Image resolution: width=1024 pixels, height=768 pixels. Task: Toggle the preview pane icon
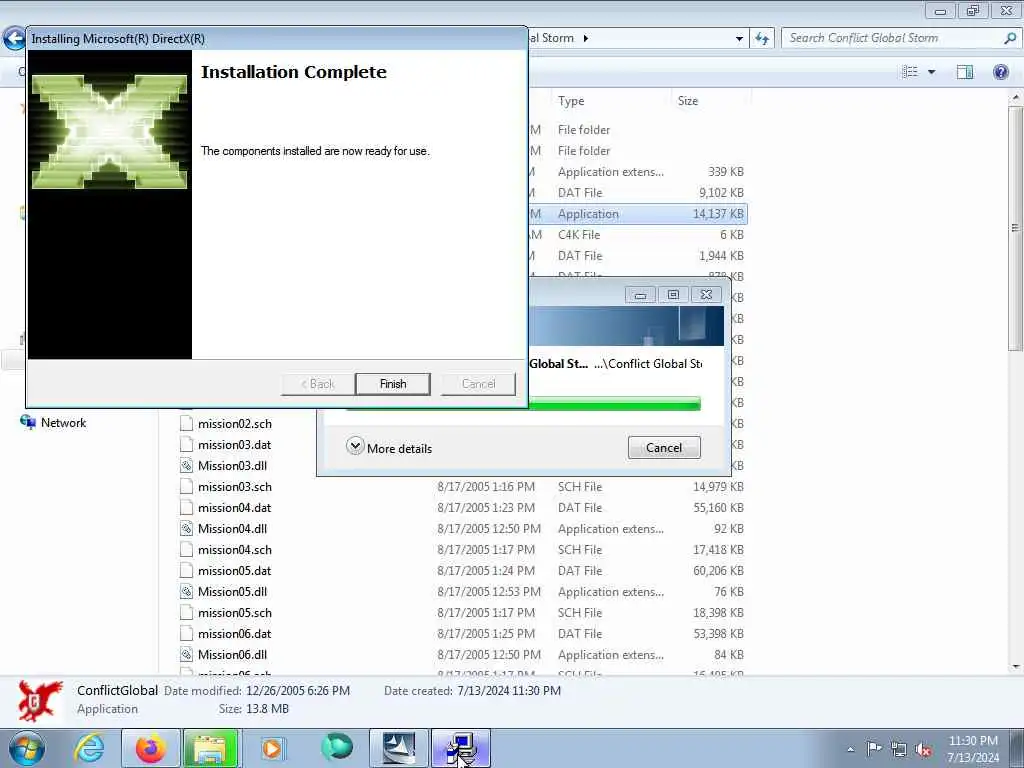[x=965, y=72]
